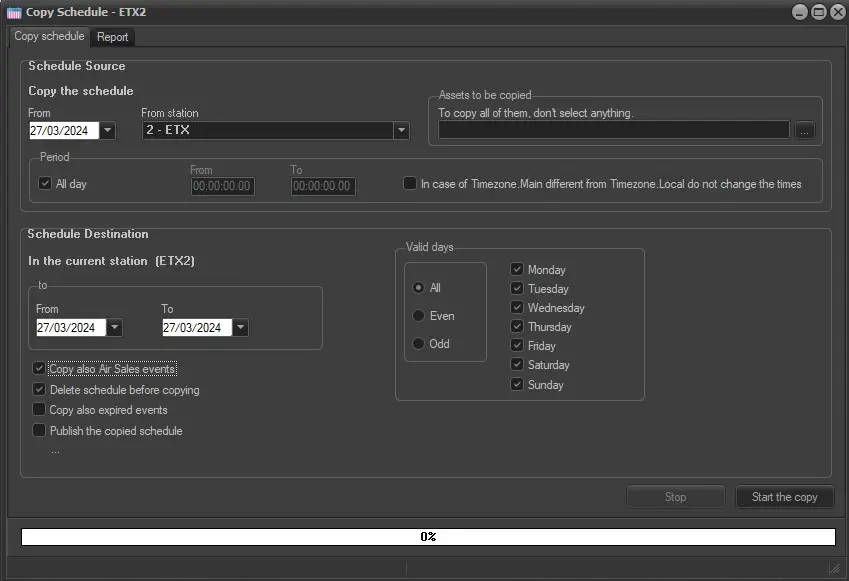Open the destination From date dropdown arrow
The width and height of the screenshot is (849, 581).
tap(115, 328)
